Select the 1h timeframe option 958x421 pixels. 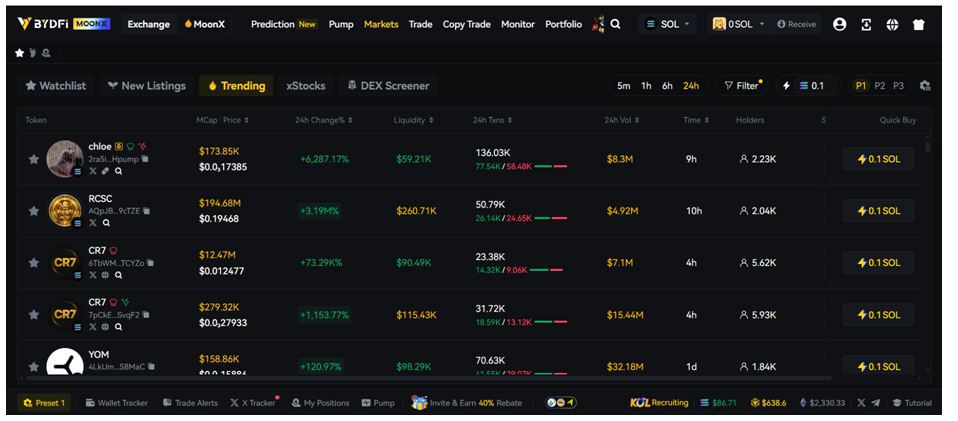pos(646,86)
